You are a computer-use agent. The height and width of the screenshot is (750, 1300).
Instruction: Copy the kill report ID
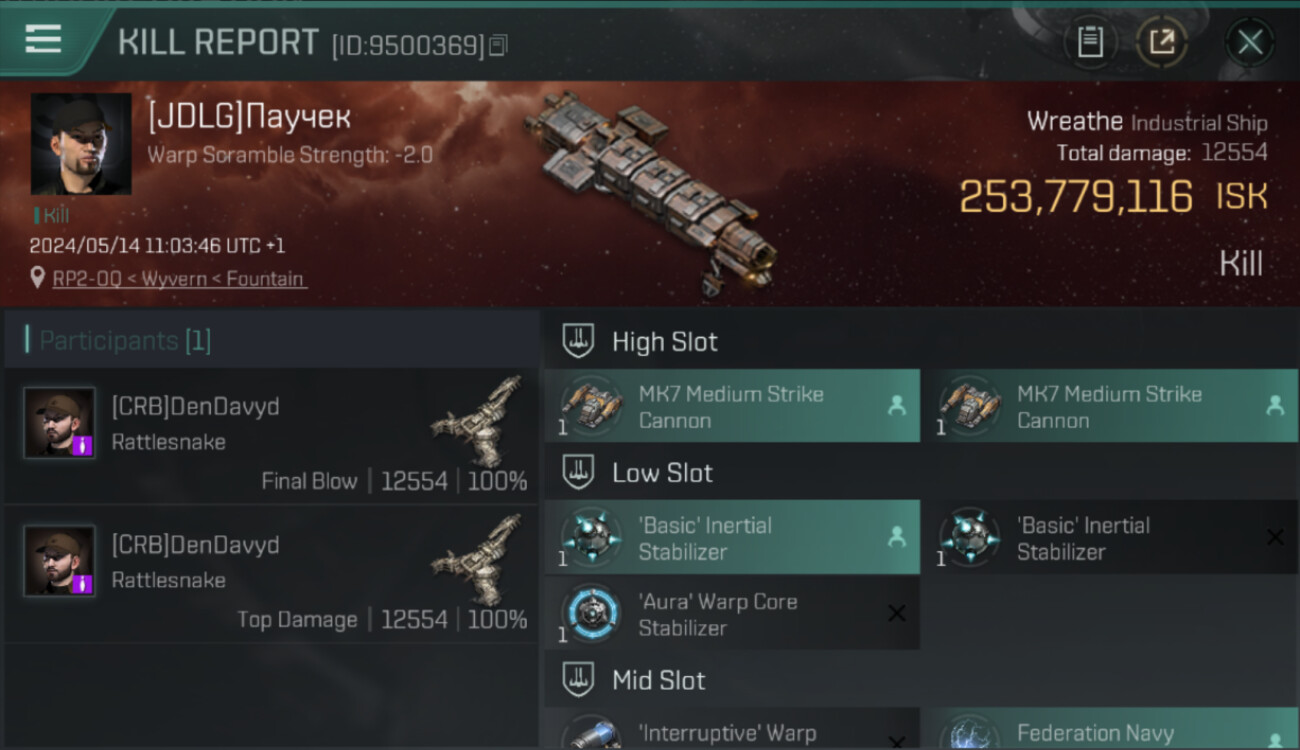pos(498,45)
